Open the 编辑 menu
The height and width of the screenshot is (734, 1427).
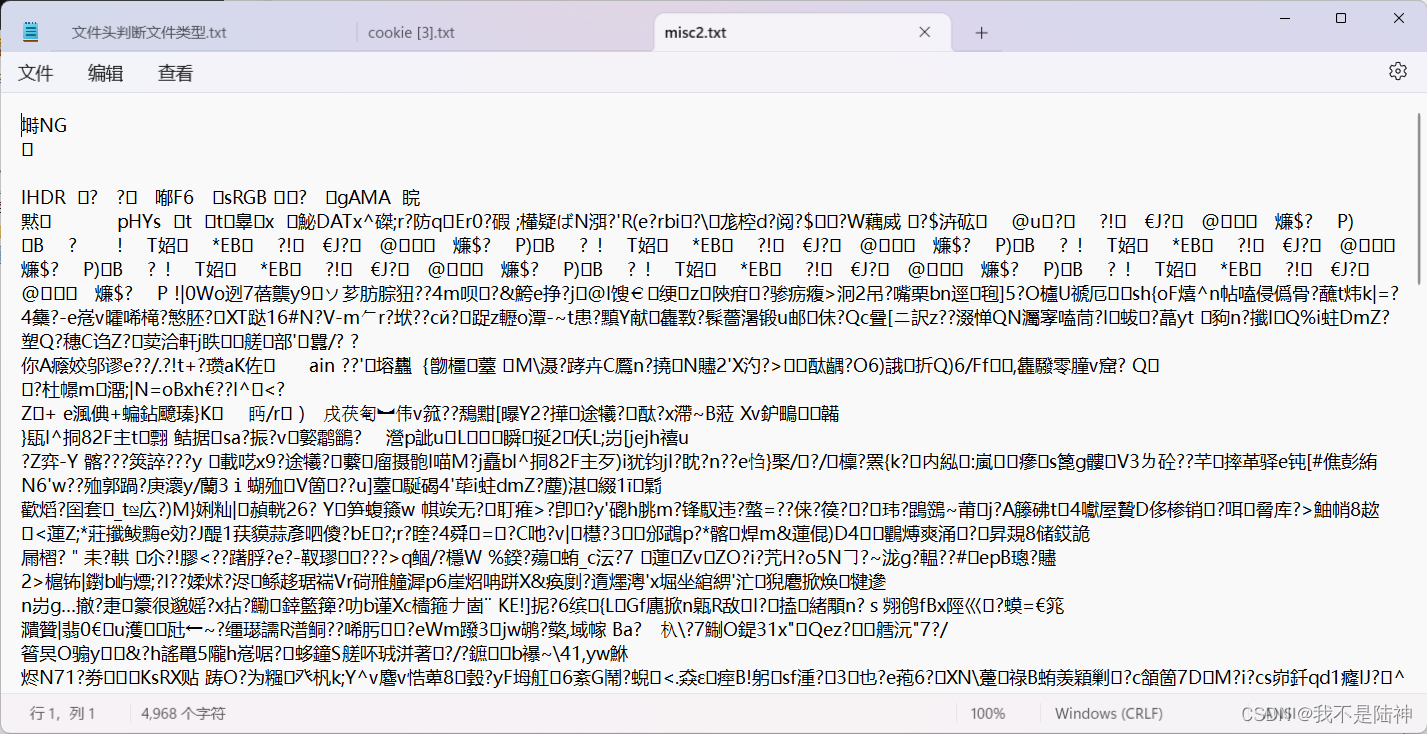click(x=105, y=72)
